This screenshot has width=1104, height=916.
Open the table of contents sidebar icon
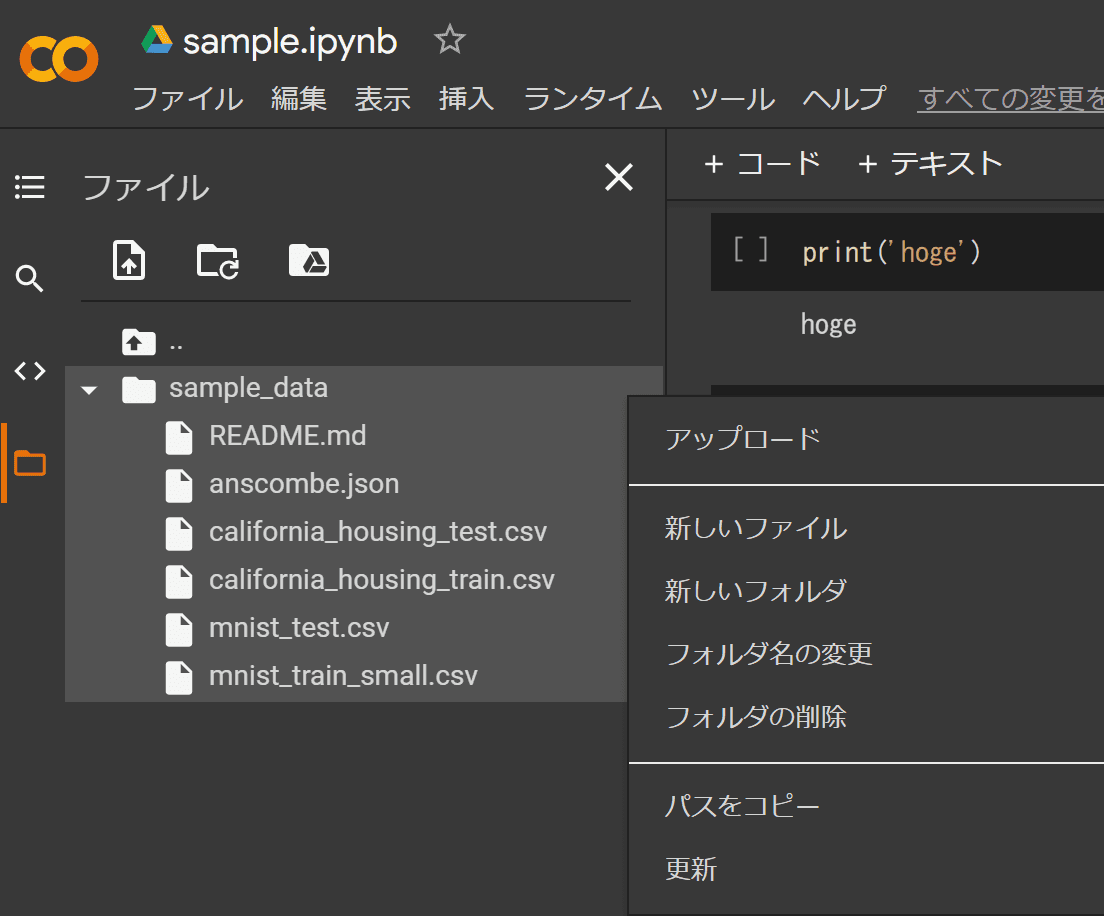point(30,187)
